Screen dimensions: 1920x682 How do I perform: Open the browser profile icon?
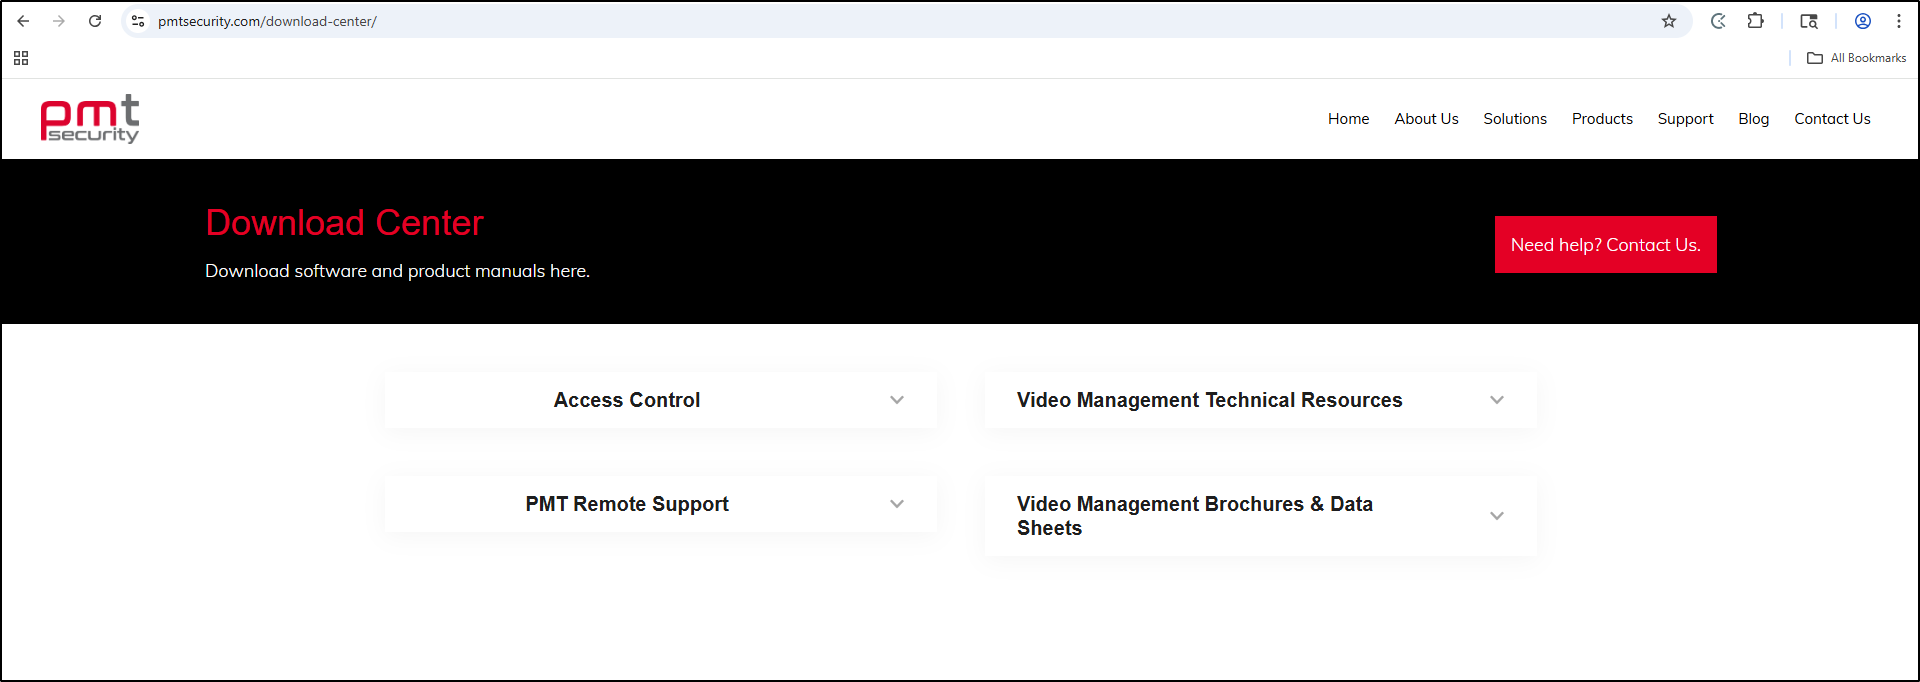point(1863,21)
